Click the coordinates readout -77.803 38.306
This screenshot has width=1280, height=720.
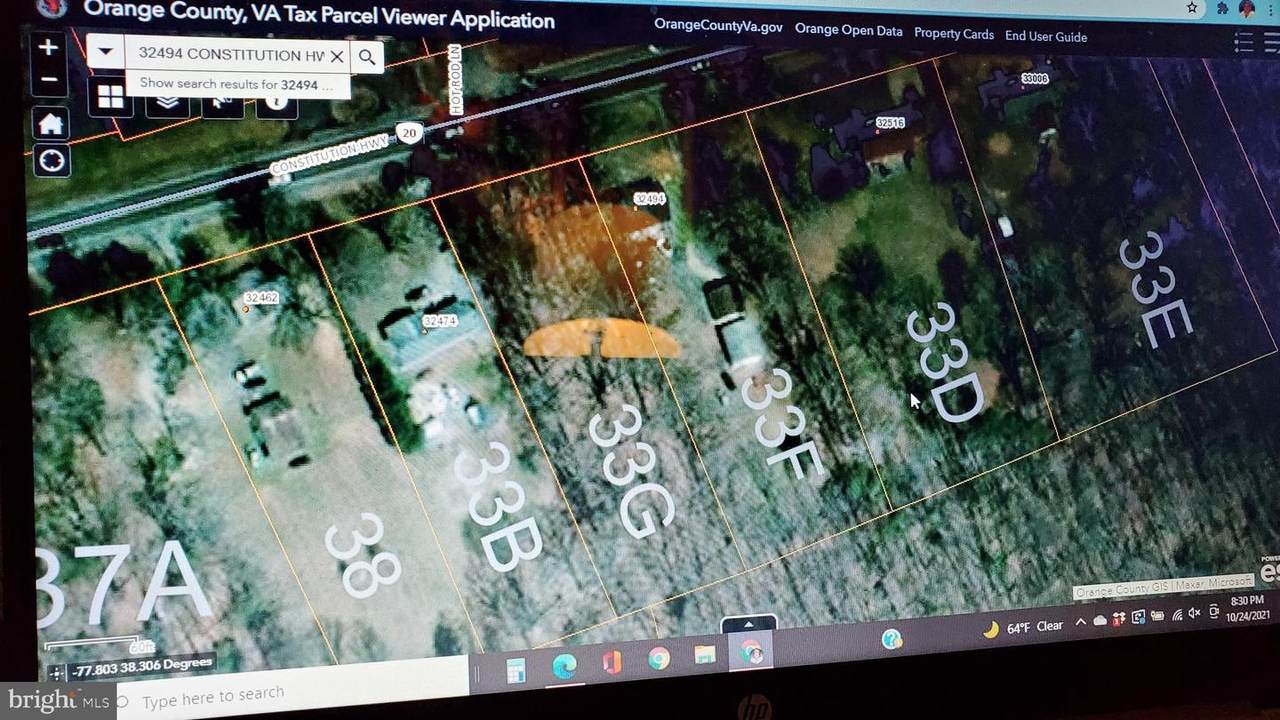tap(142, 664)
